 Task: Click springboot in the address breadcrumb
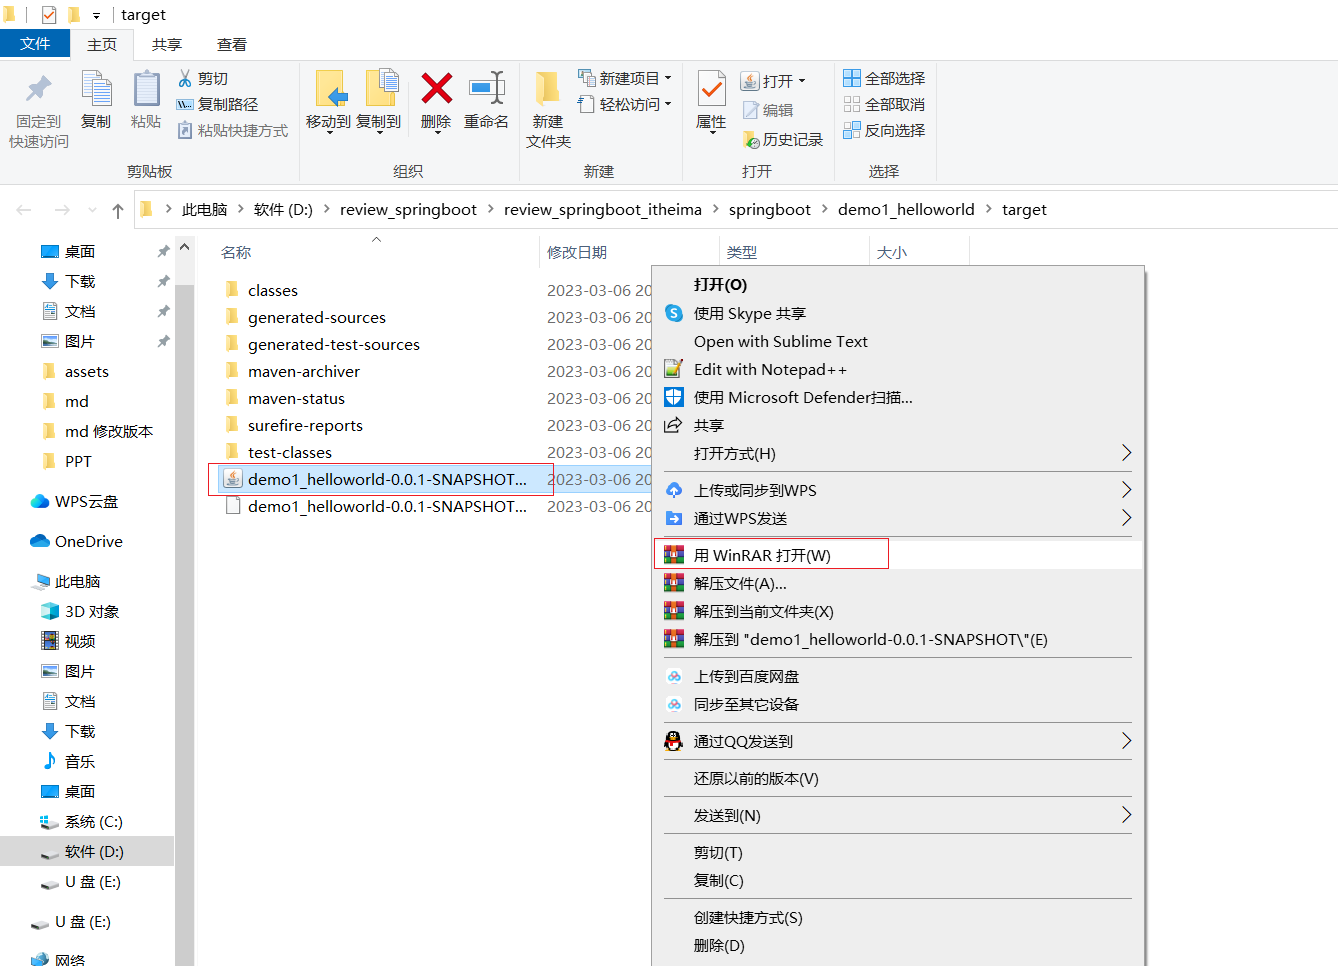click(x=769, y=210)
